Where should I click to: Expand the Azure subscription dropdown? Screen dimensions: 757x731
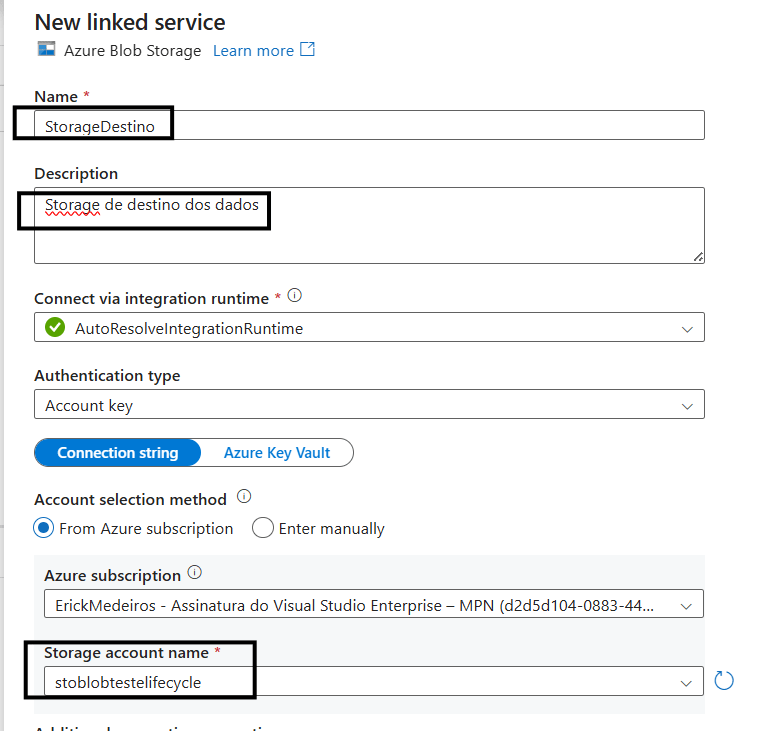tap(687, 605)
